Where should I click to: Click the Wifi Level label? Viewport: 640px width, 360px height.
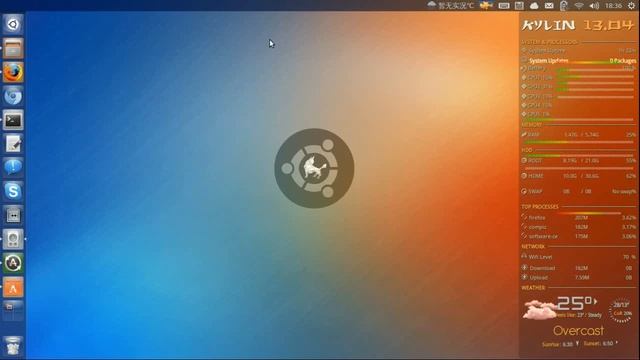[x=540, y=257]
